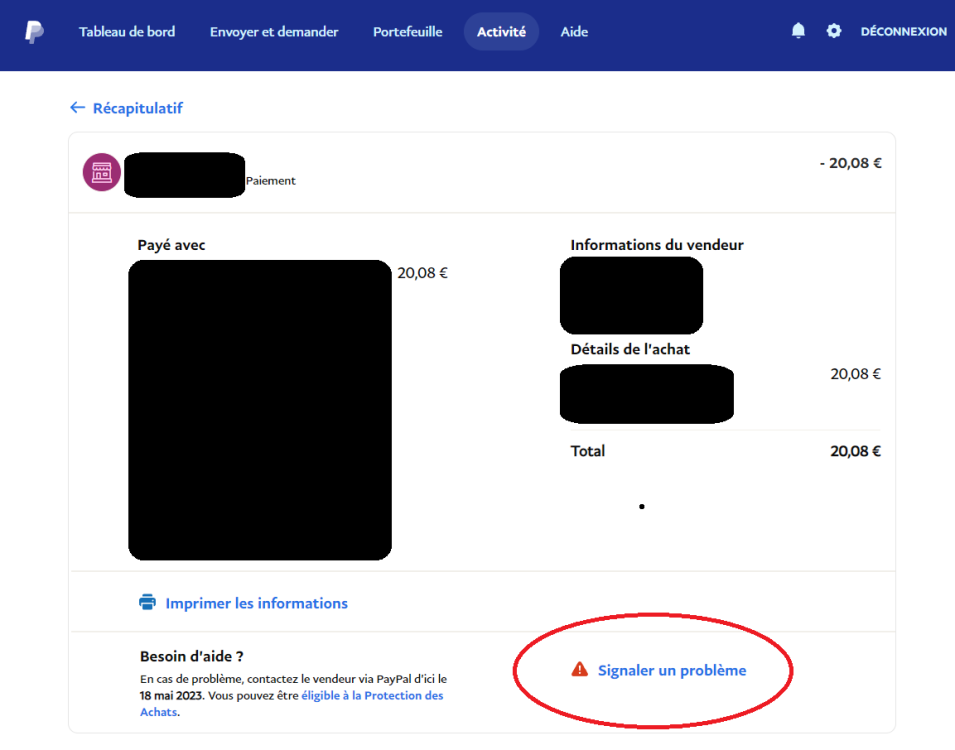Click the bold Total amount 20,08 €
The width and height of the screenshot is (955, 750).
pos(856,451)
